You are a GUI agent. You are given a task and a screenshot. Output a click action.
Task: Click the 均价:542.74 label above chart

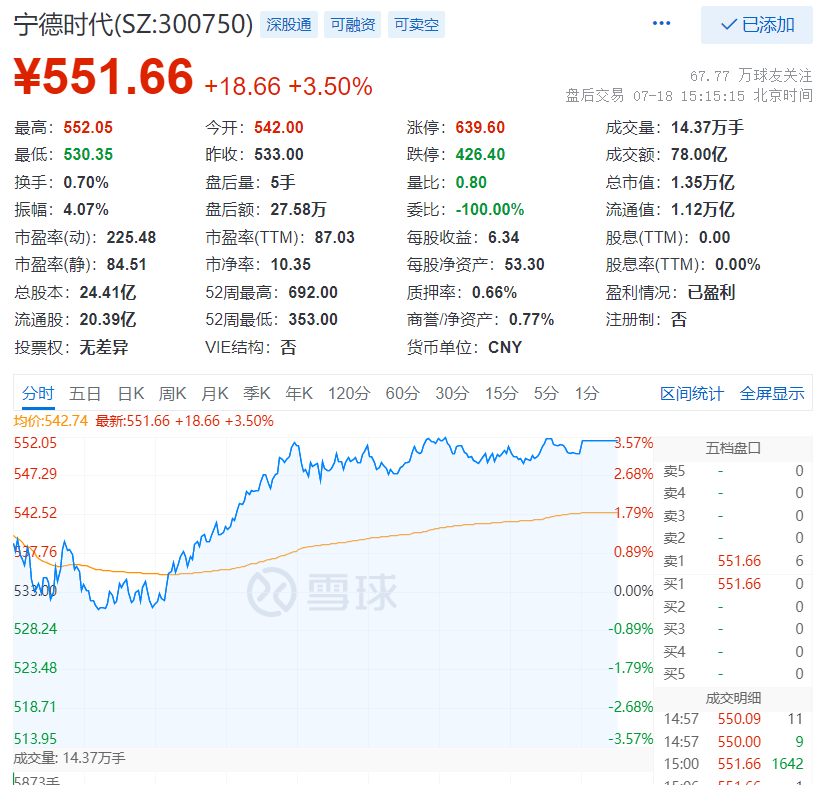(50, 421)
